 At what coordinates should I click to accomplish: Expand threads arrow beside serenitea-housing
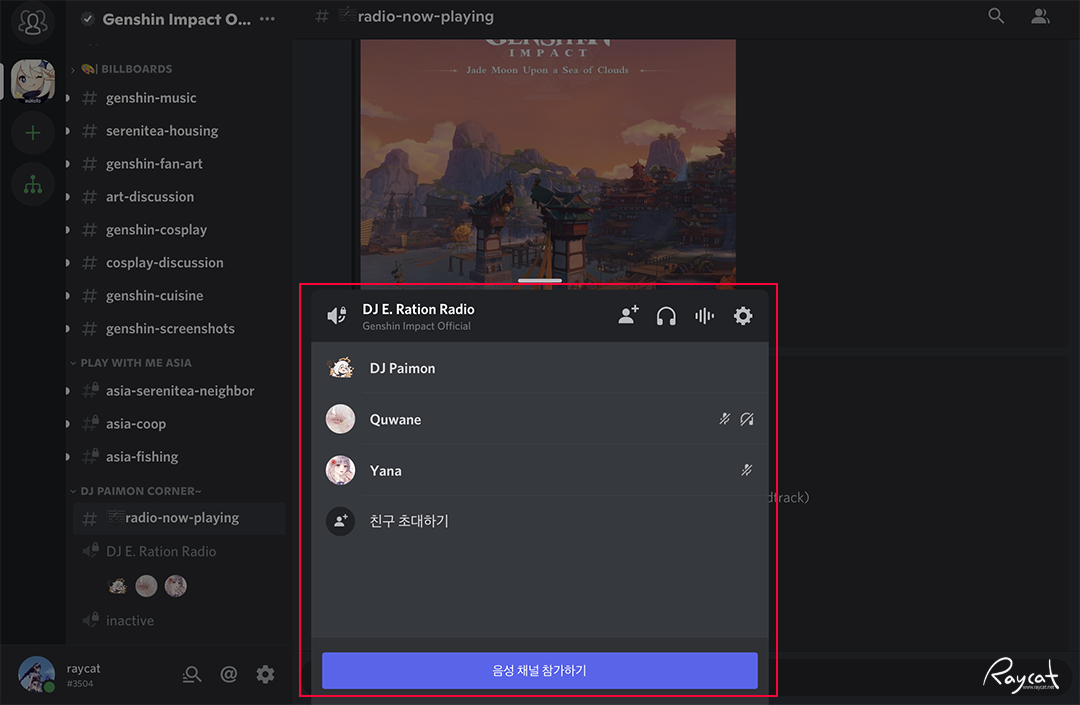tap(68, 131)
